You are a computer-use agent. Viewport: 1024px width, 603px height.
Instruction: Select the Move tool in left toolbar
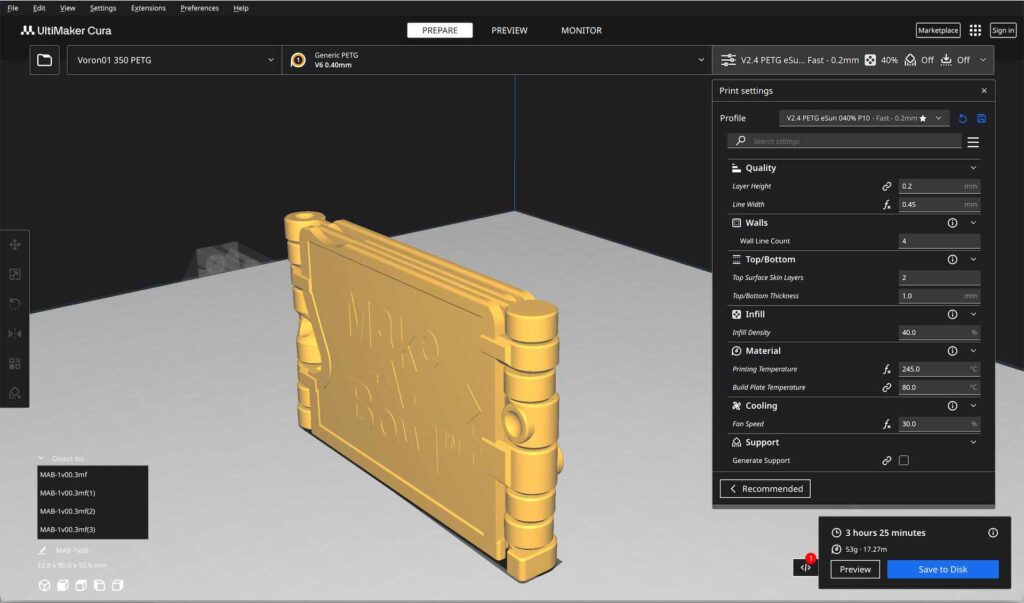[x=14, y=244]
